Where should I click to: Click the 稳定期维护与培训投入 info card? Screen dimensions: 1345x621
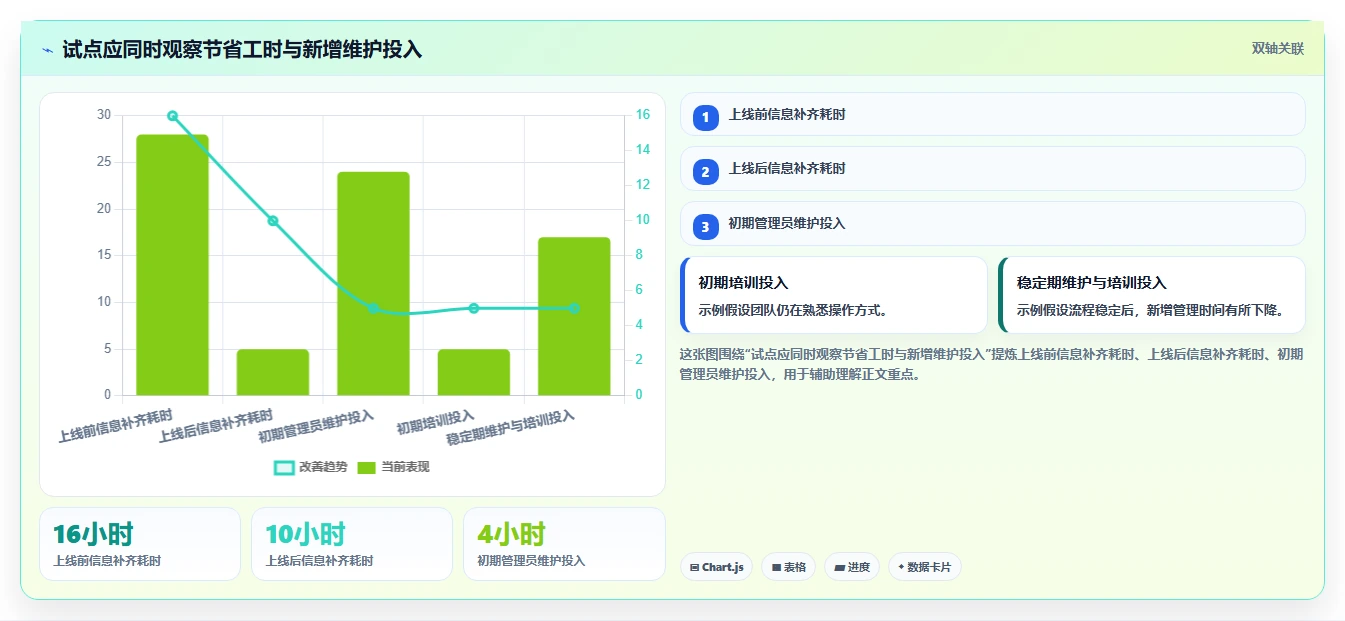pyautogui.click(x=1152, y=295)
